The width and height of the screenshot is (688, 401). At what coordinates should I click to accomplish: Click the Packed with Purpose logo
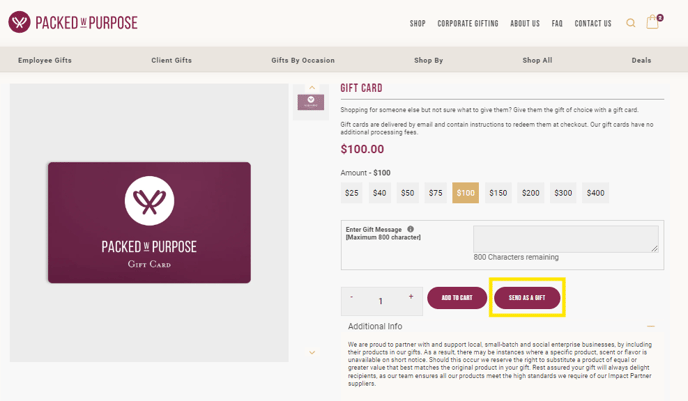click(x=73, y=22)
